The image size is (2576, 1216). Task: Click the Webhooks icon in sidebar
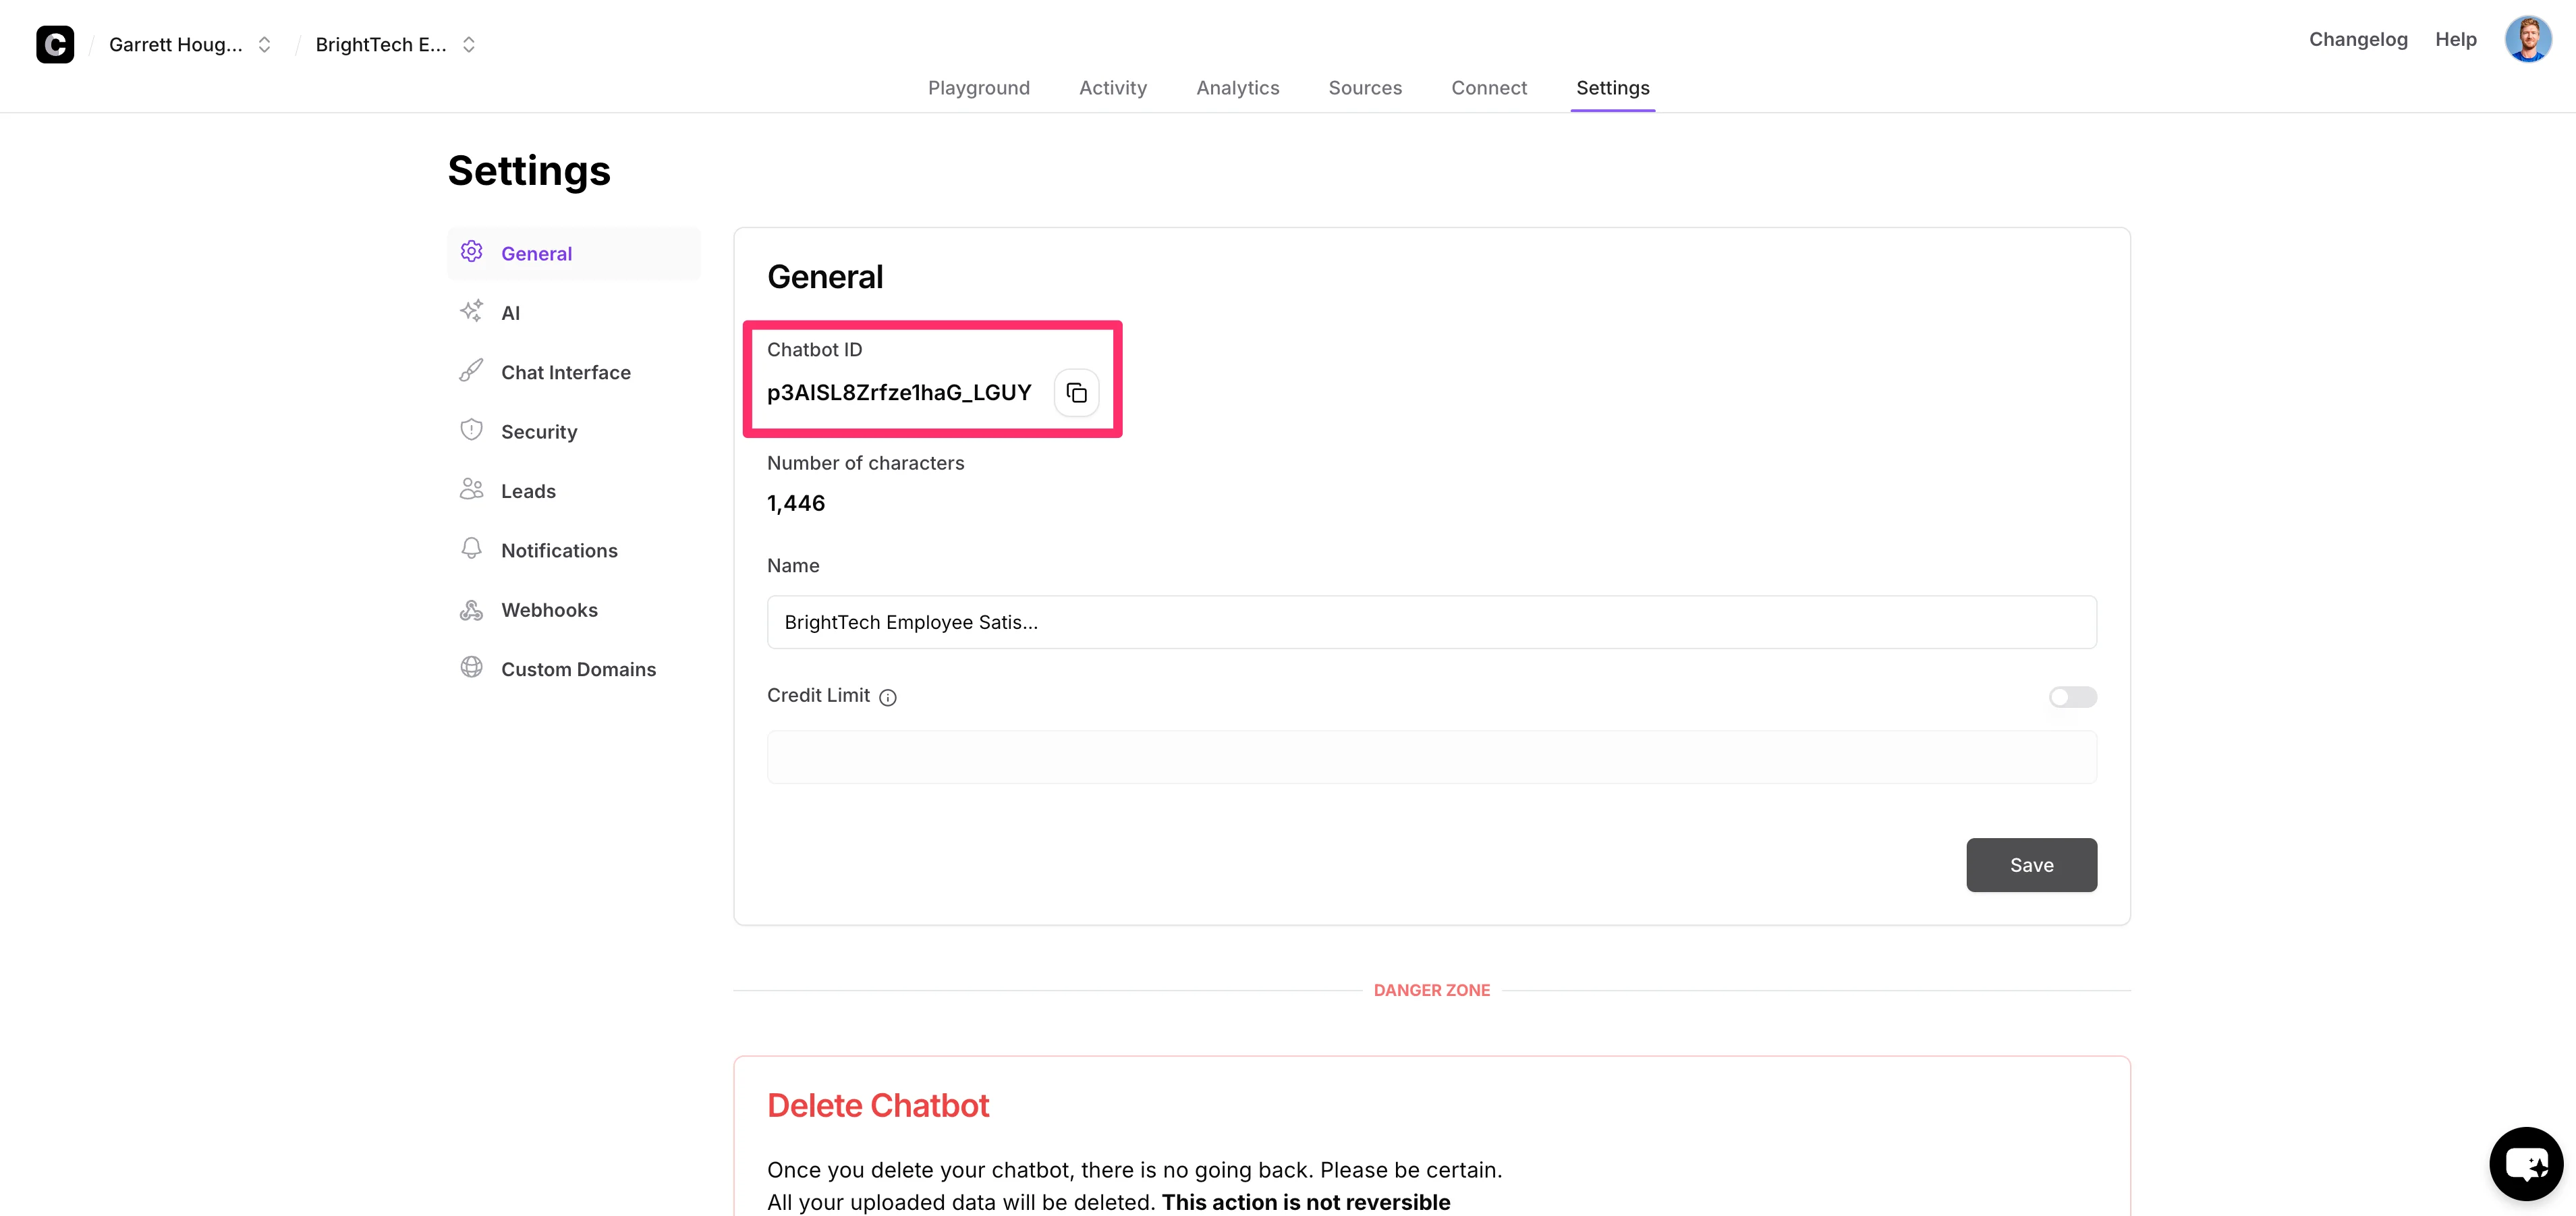(471, 609)
